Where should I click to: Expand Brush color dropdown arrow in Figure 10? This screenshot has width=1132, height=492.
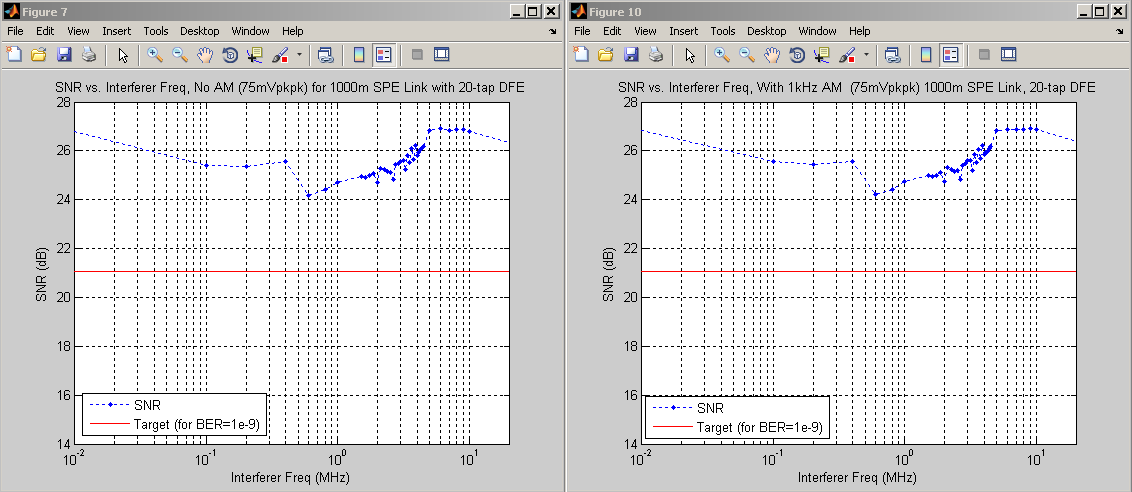click(866, 54)
